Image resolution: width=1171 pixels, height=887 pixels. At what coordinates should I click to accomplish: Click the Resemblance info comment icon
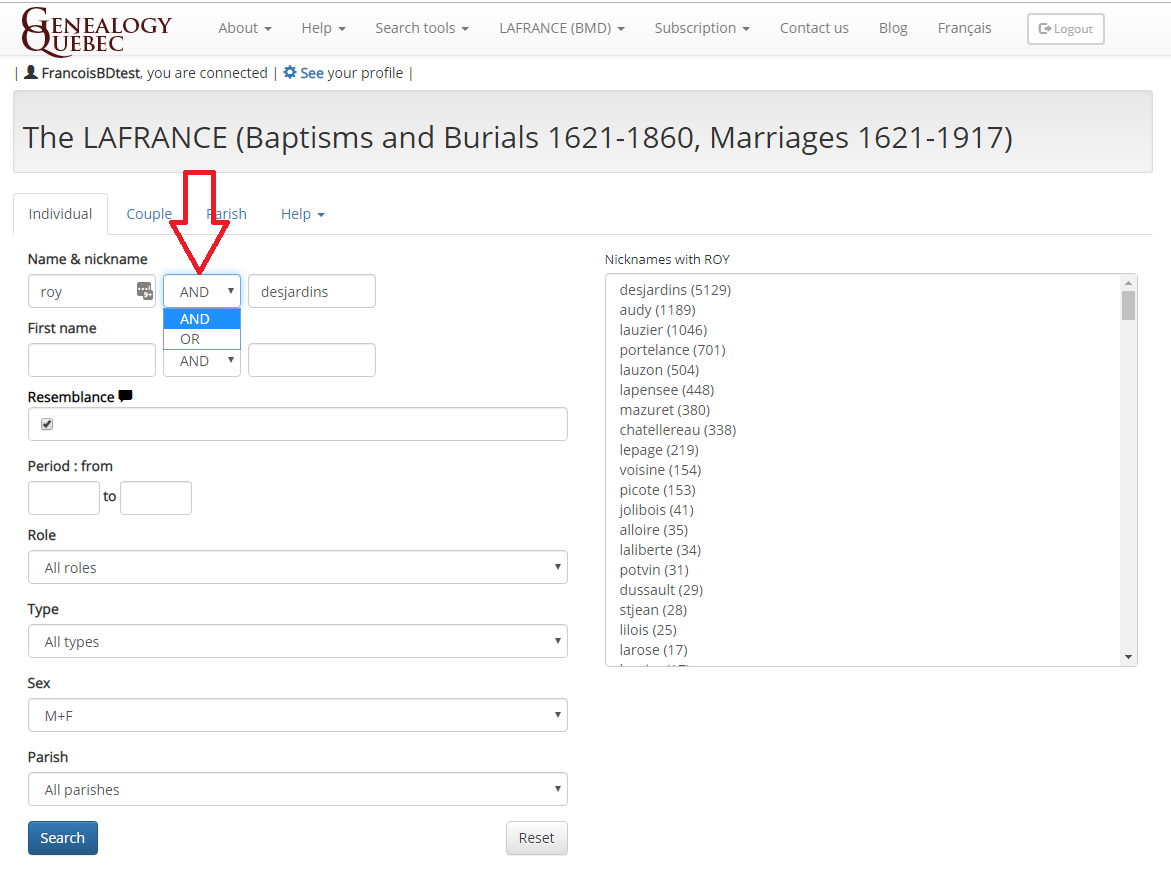coord(125,396)
